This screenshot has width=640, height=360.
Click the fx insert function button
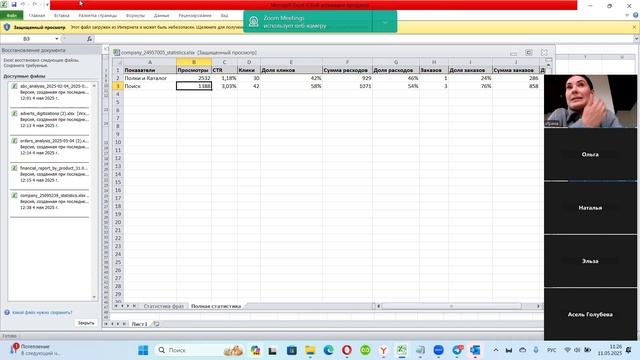click(x=89, y=39)
